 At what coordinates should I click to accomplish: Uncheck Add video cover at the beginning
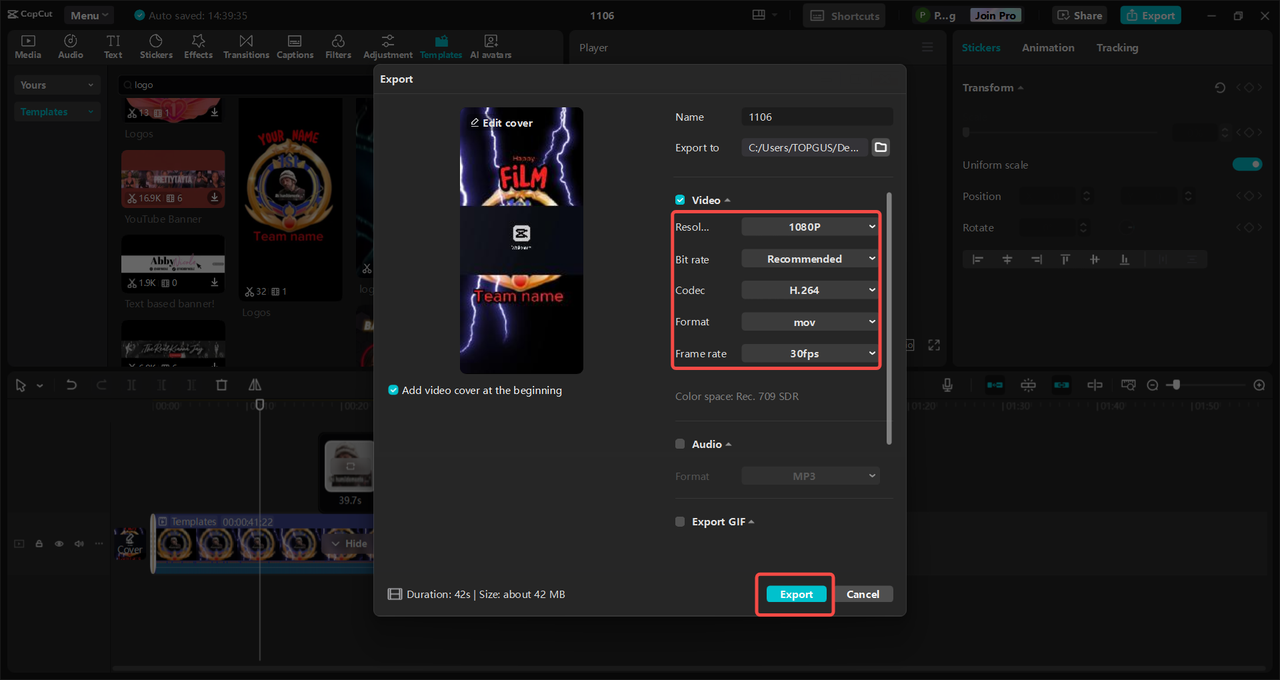click(x=394, y=390)
